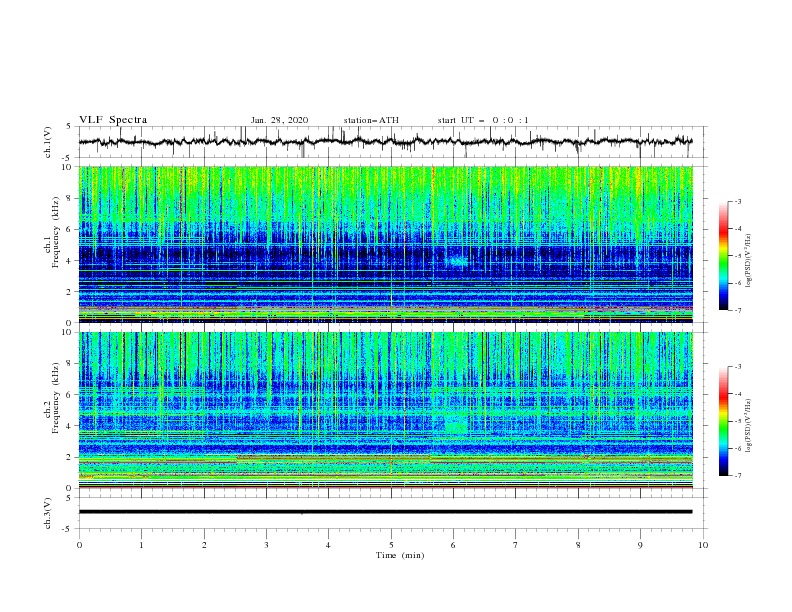This screenshot has width=792, height=612.
Task: Click the ch.1 "Frequency (kHz)" axis label
Action: click(x=56, y=233)
